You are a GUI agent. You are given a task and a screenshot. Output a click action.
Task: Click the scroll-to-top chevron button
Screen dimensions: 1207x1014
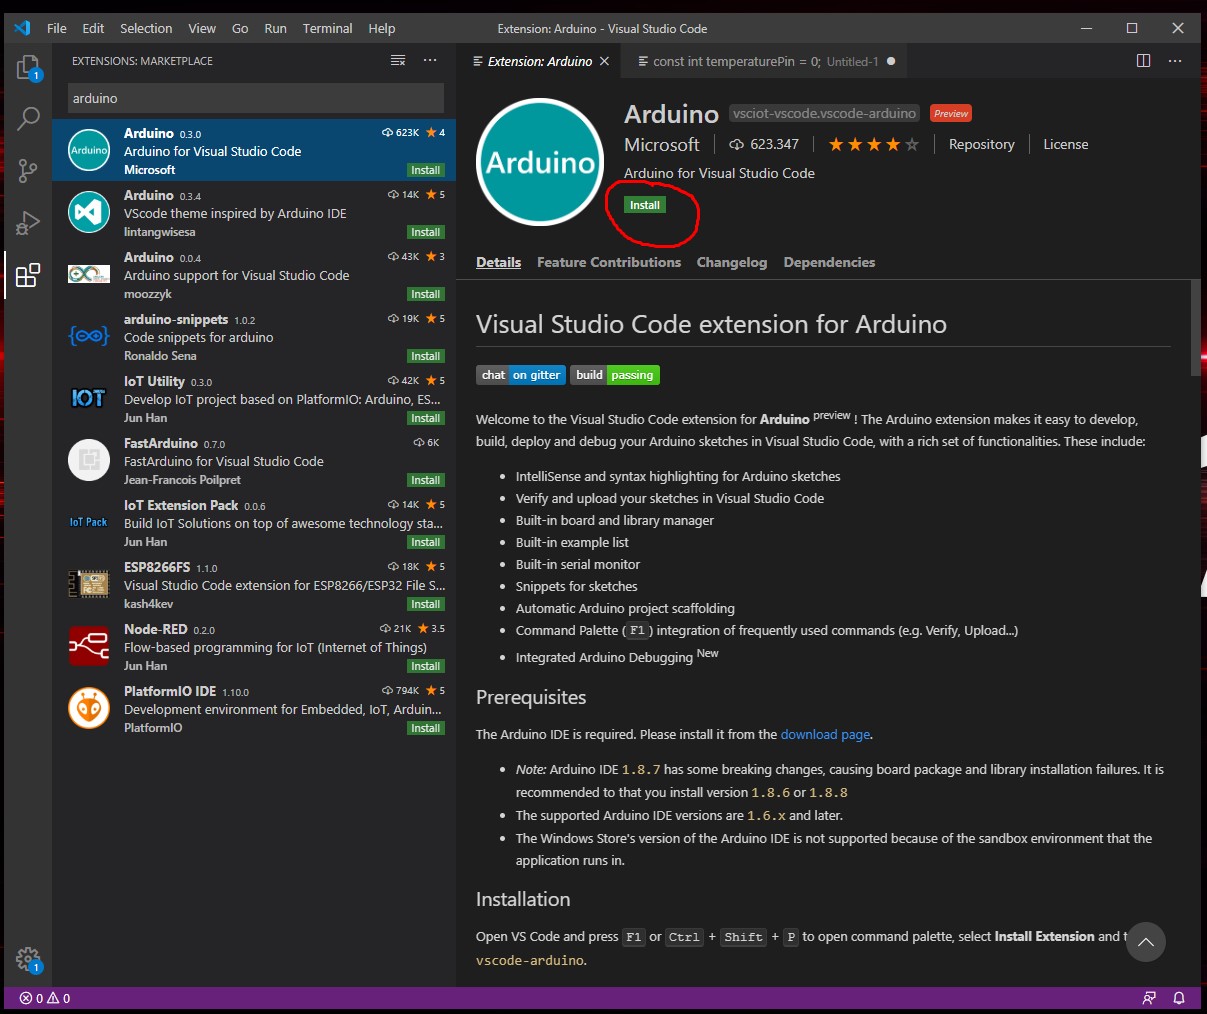tap(1146, 942)
